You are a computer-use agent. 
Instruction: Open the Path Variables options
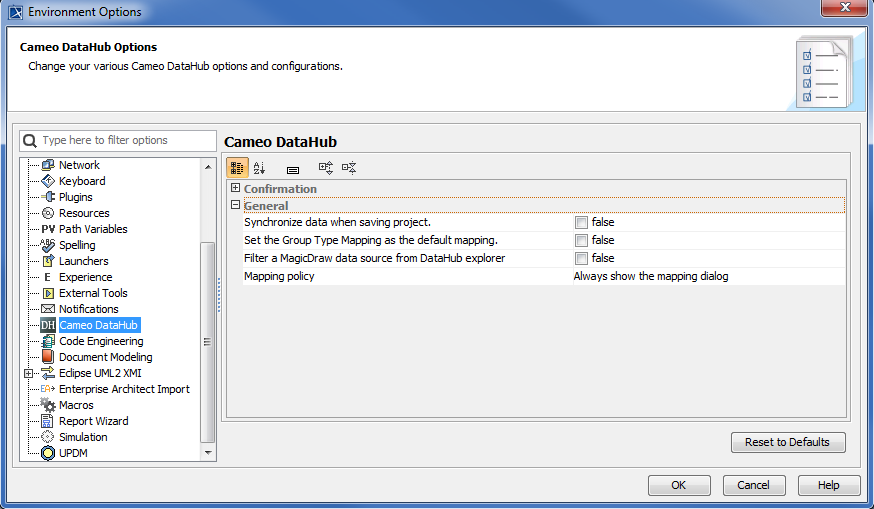[x=93, y=229]
